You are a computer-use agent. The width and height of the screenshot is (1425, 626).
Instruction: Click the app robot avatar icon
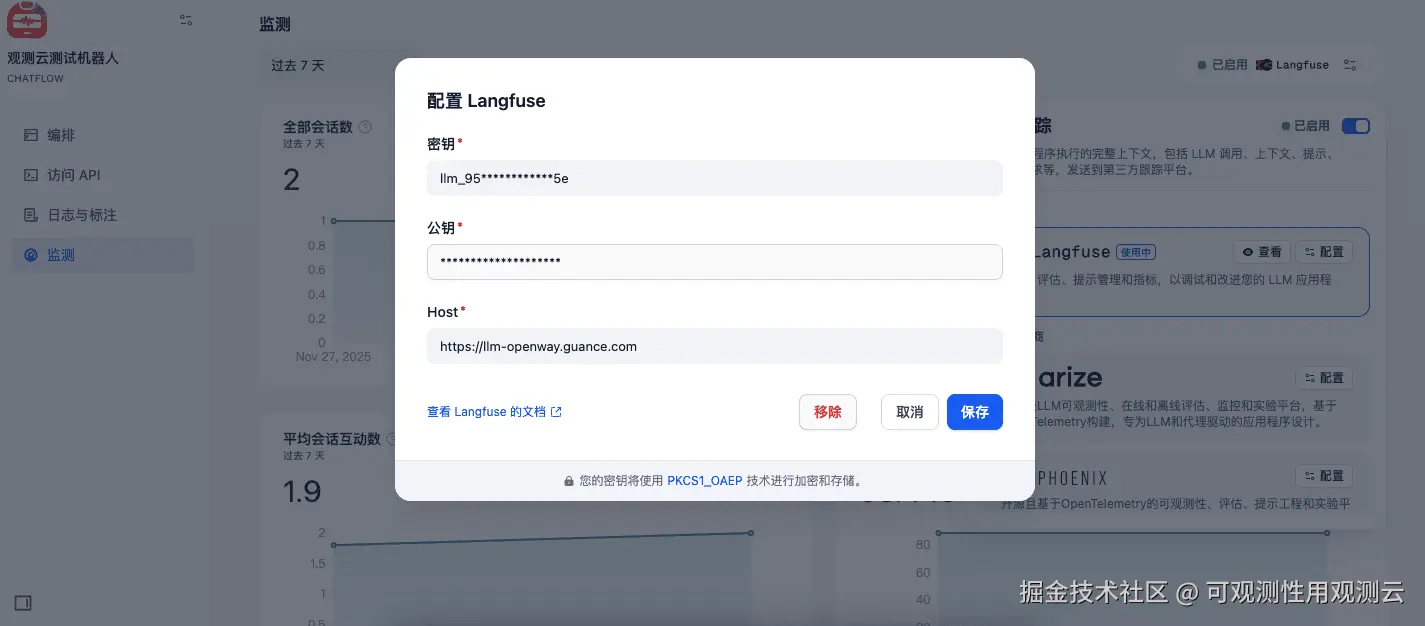tap(27, 20)
